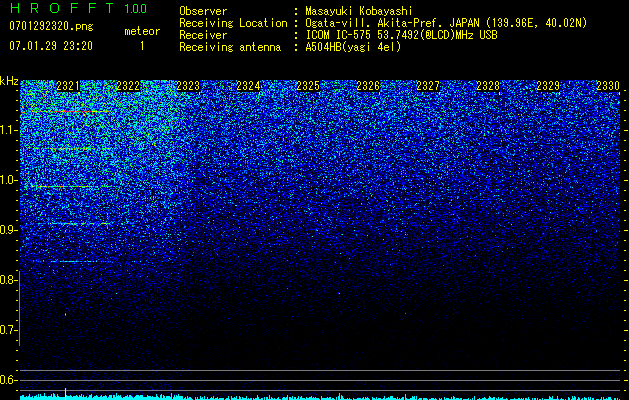629x400 pixels.
Task: Click the 2327 time marker
Action: (x=428, y=86)
